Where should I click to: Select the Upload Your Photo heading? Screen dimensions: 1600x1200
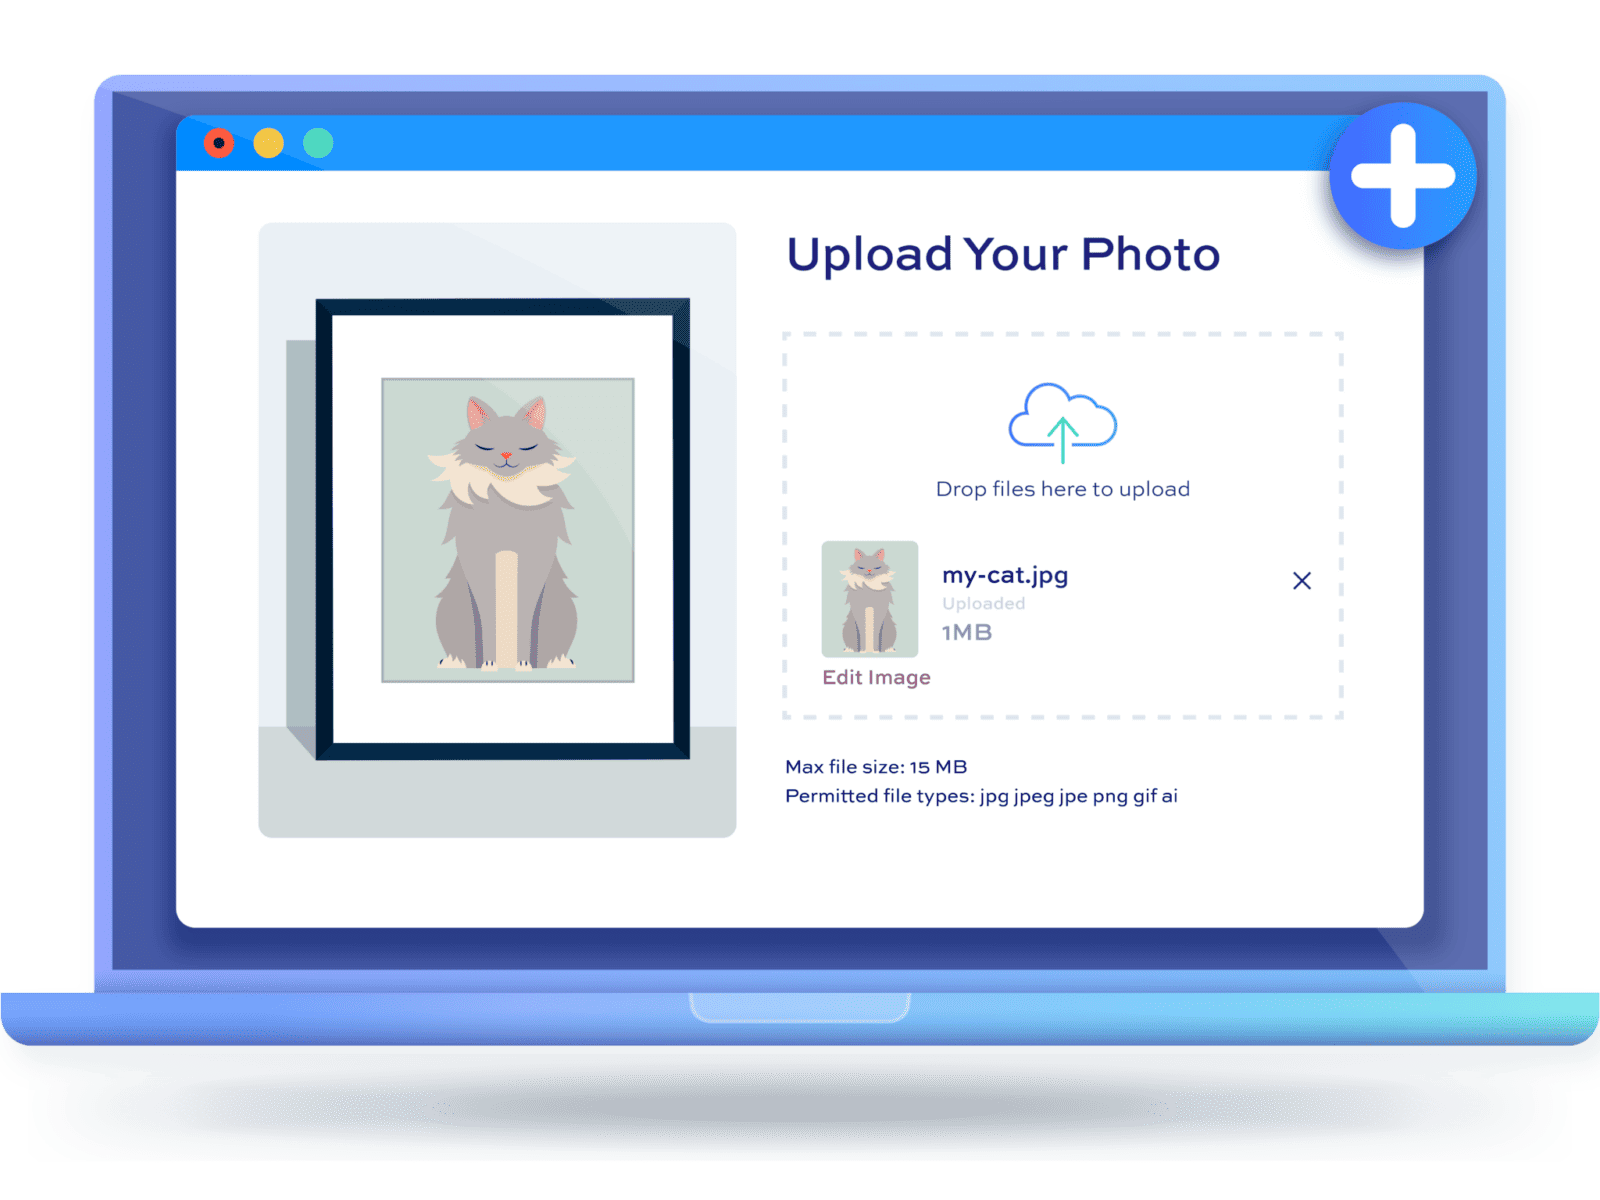(x=1002, y=253)
